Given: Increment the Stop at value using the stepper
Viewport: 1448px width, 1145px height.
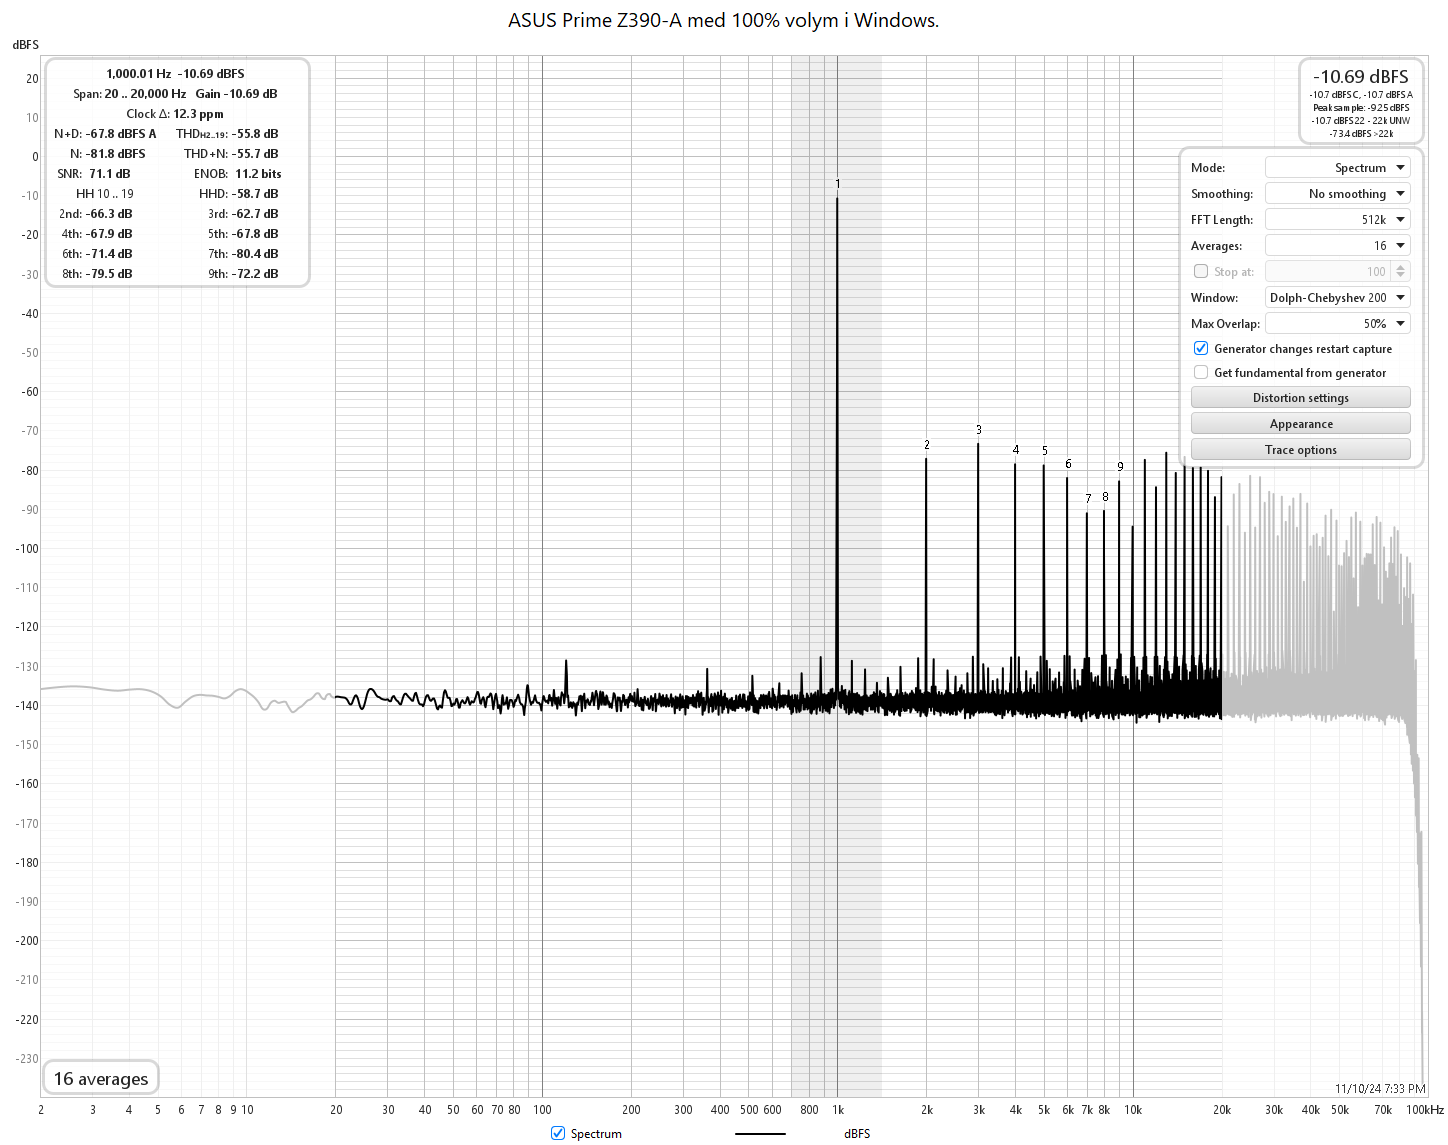Looking at the screenshot, I should 1401,267.
